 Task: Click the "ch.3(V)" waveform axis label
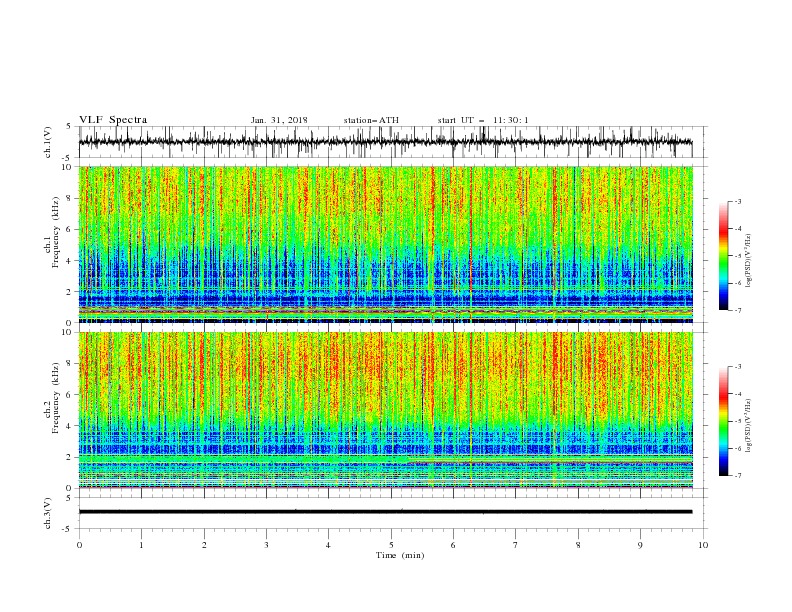point(48,513)
